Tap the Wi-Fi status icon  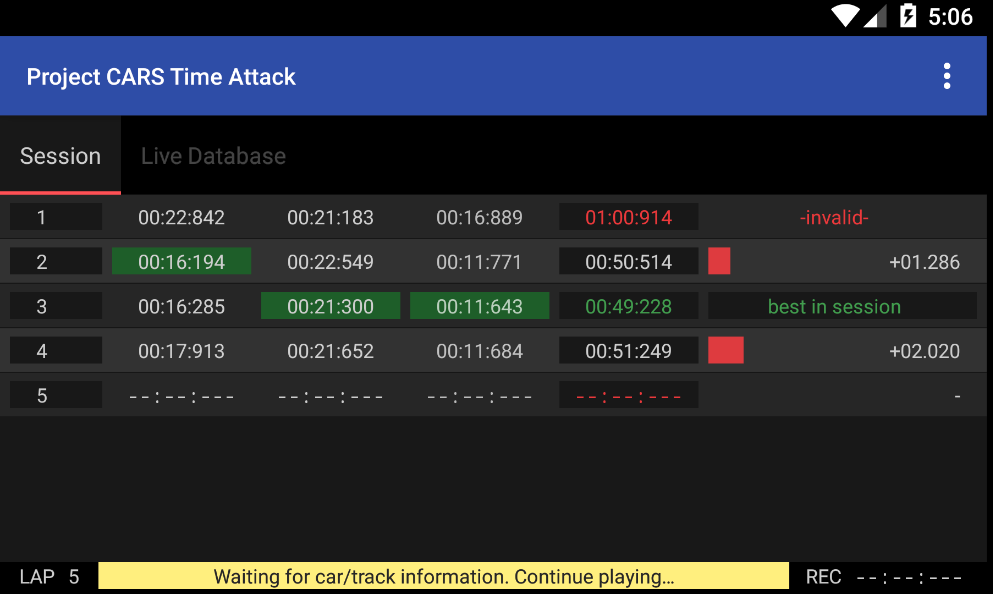click(x=844, y=16)
